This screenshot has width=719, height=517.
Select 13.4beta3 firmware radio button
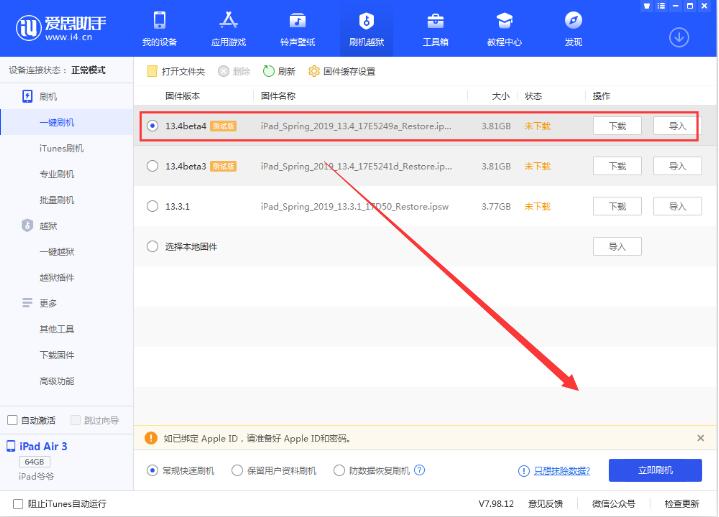tap(153, 166)
